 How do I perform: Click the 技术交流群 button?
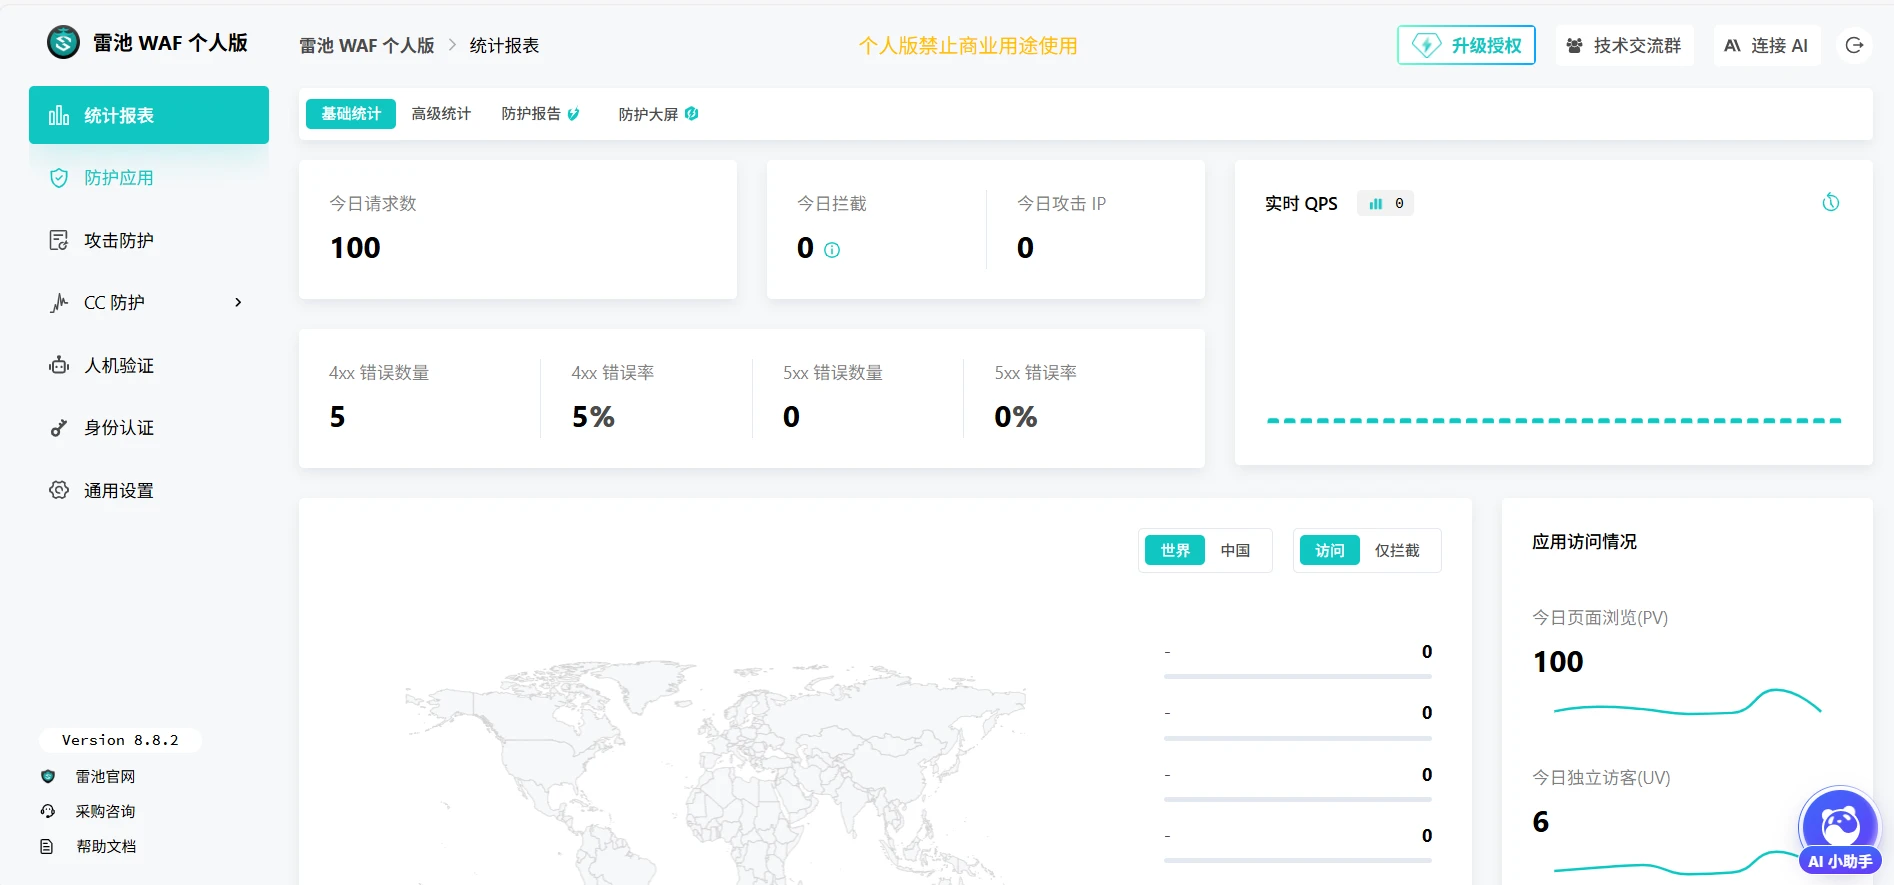(x=1625, y=45)
